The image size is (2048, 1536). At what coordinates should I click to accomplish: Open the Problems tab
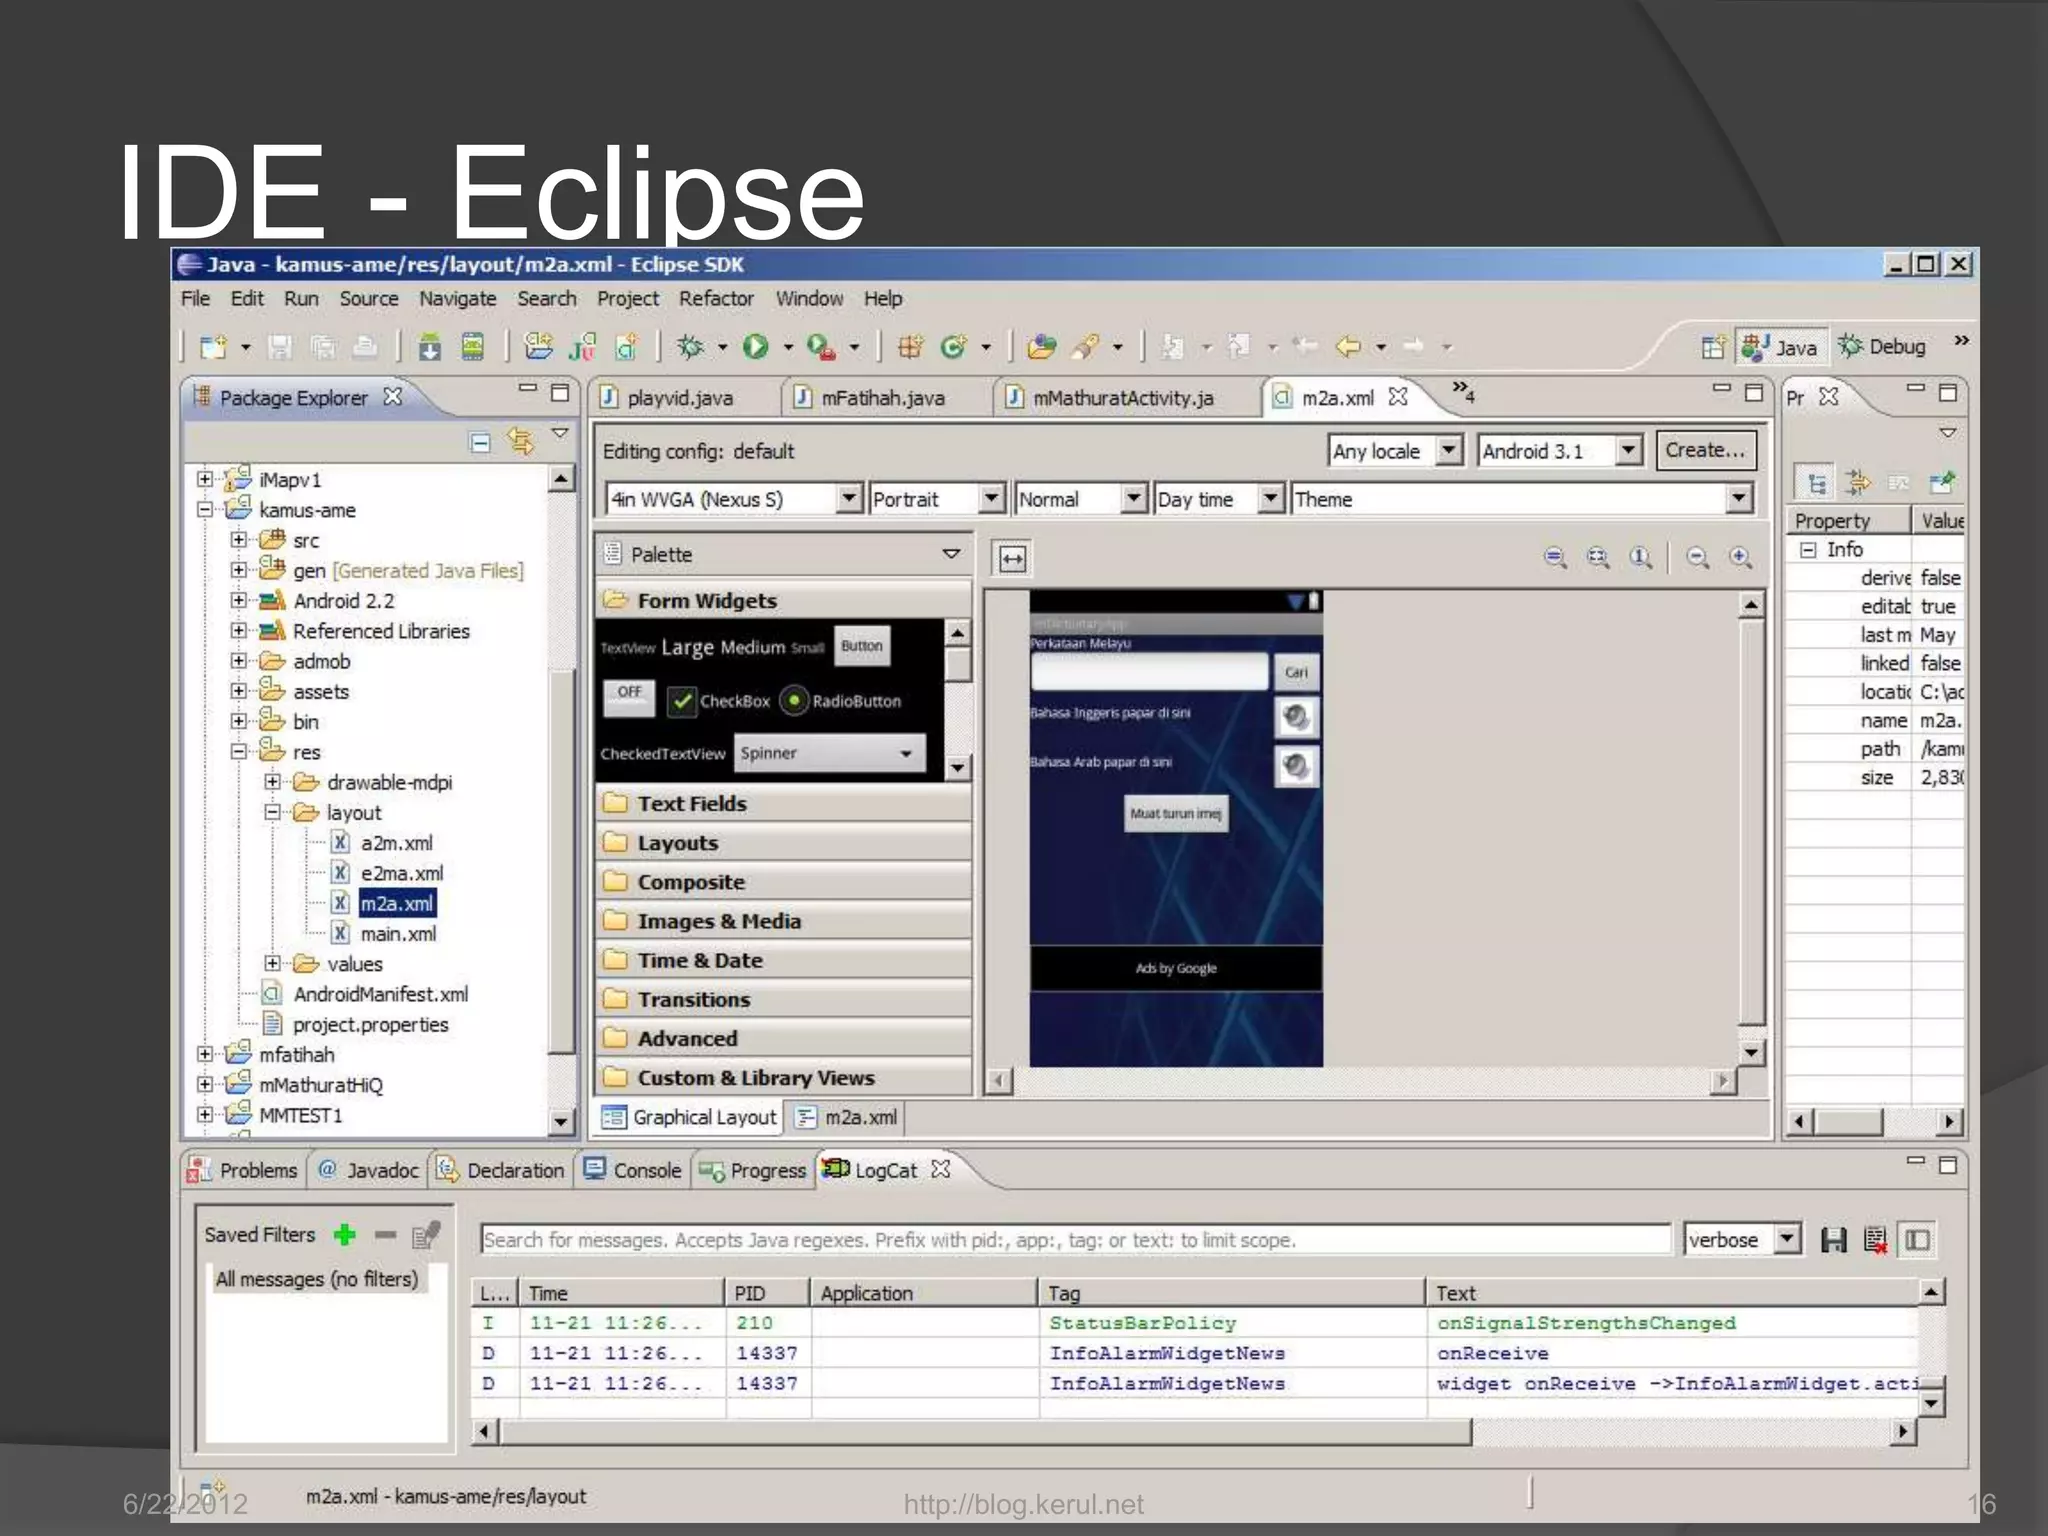click(x=244, y=1170)
